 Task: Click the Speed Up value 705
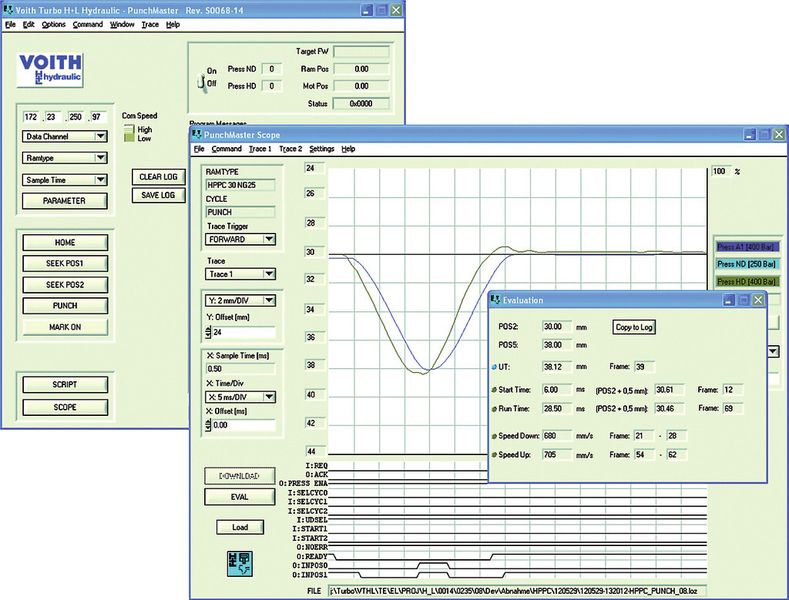557,455
